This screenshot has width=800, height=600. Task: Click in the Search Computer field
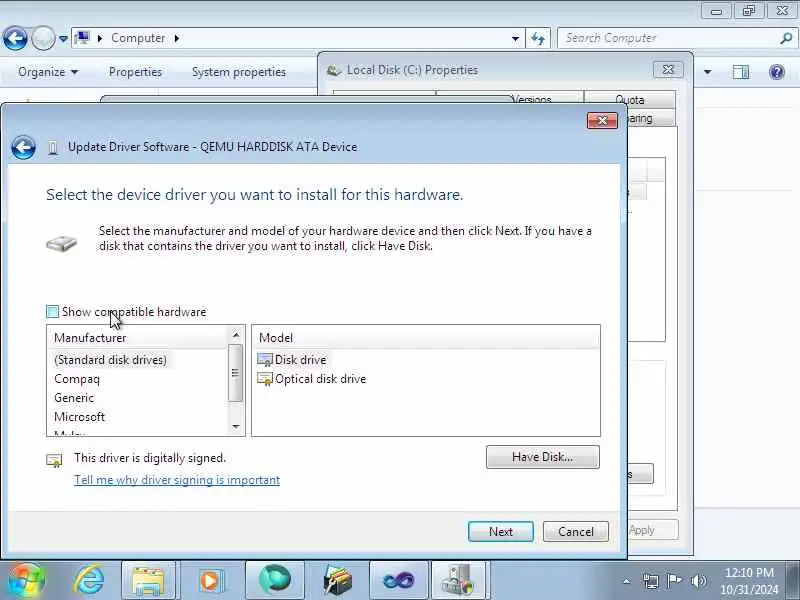[668, 38]
